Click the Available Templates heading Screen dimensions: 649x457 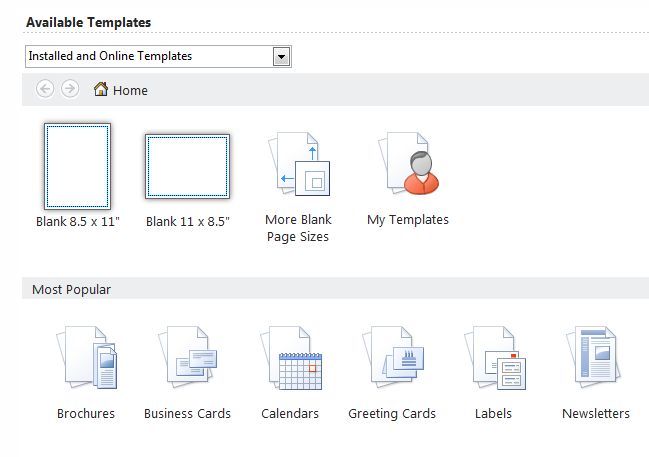(x=89, y=22)
